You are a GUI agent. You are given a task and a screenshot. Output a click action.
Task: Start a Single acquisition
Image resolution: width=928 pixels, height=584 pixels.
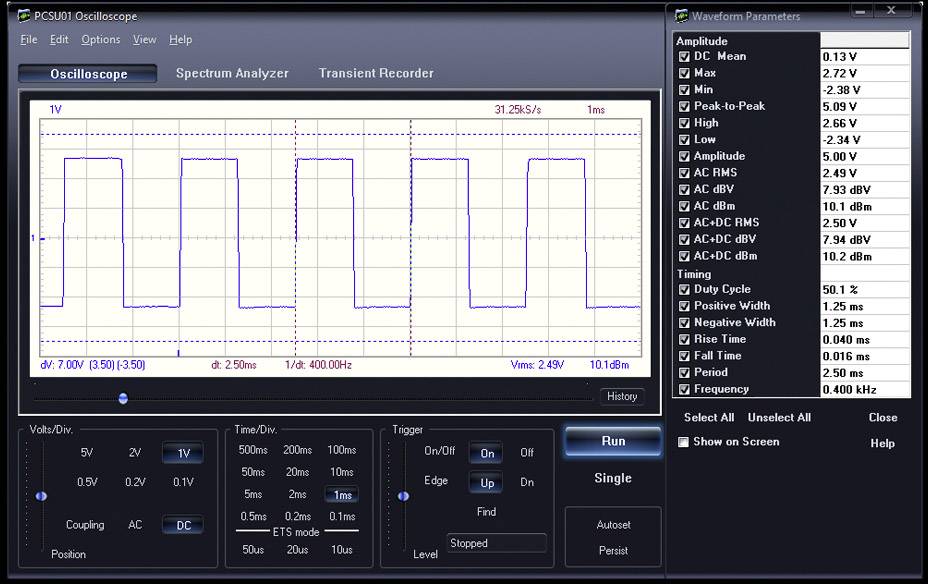[x=612, y=478]
